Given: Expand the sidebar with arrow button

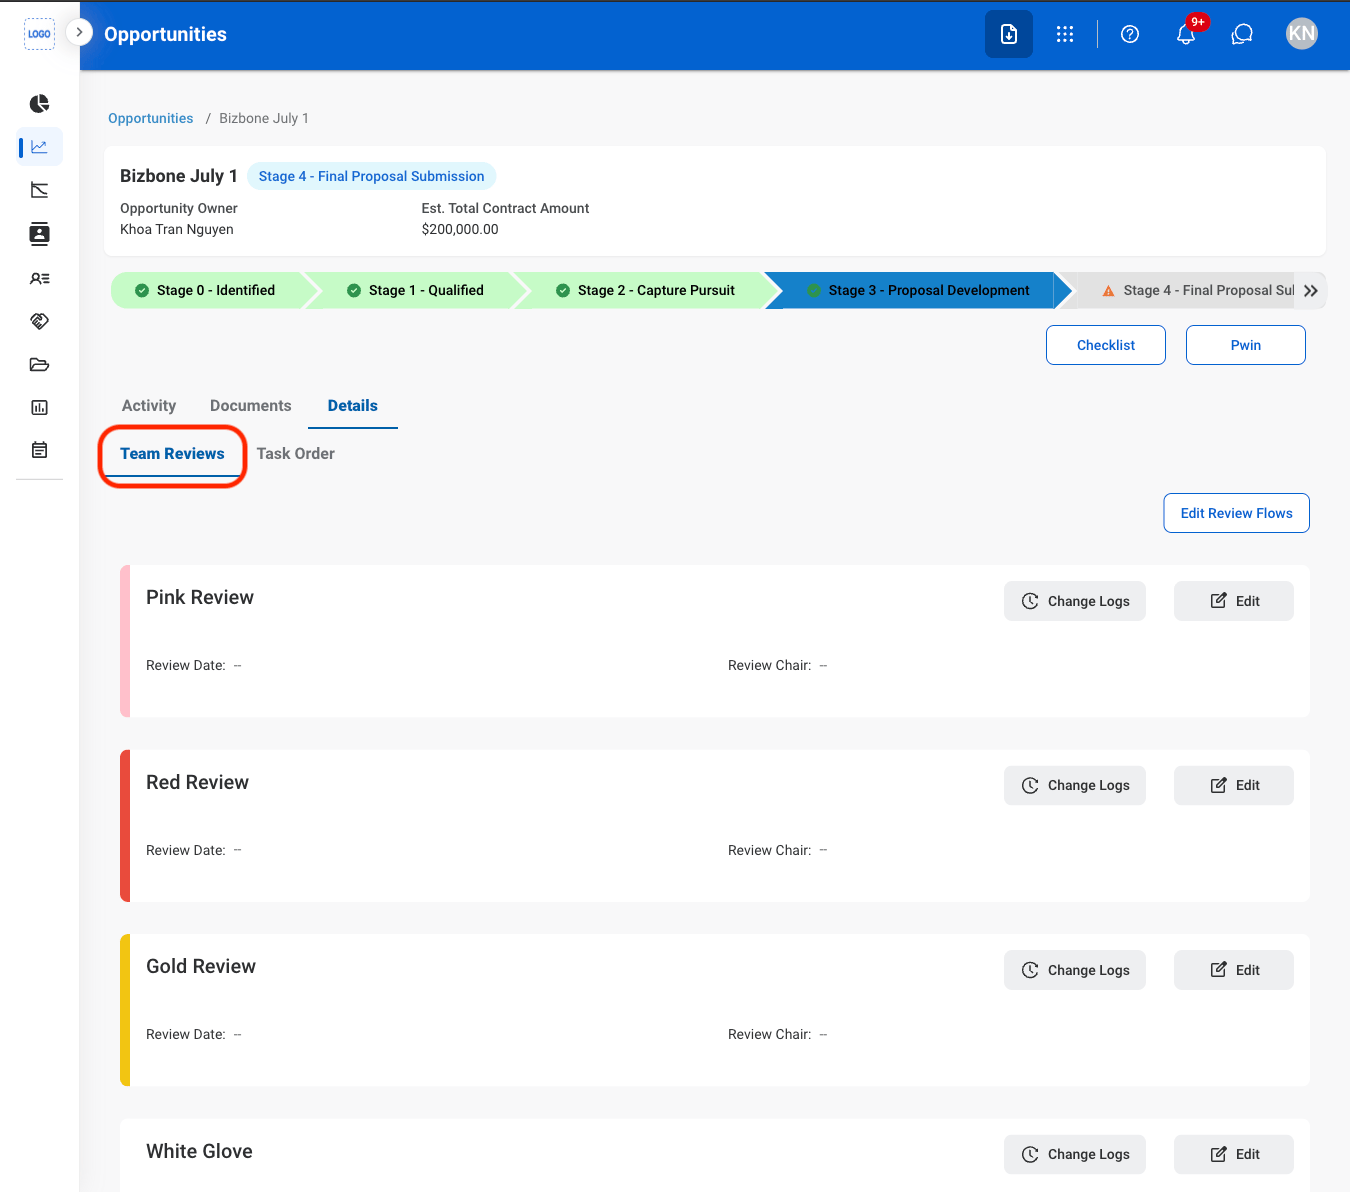Looking at the screenshot, I should pyautogui.click(x=79, y=32).
